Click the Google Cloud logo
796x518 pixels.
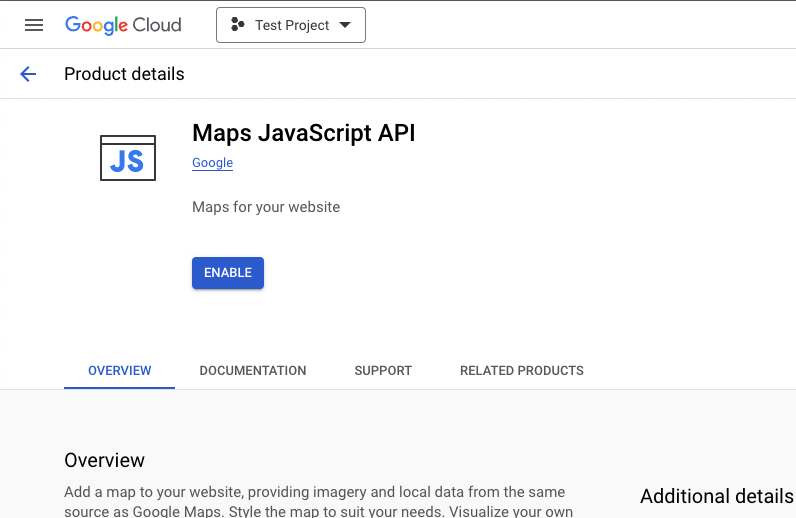(123, 25)
